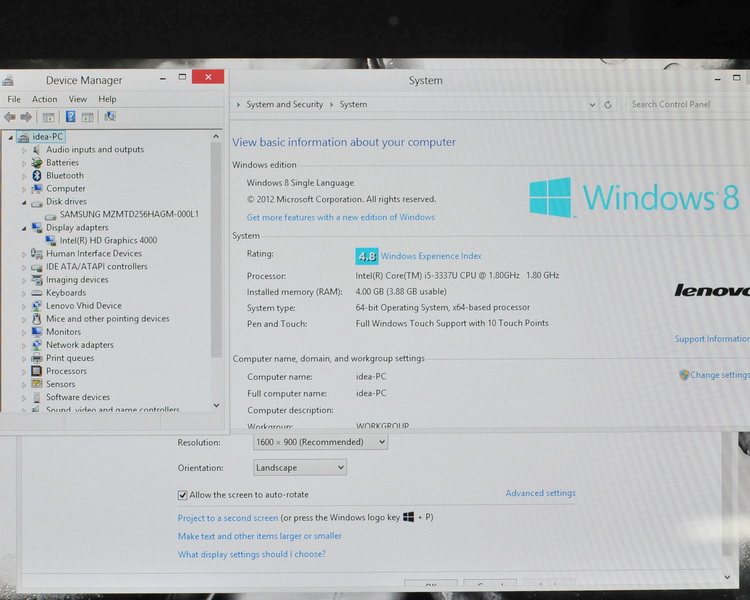Close the Device Manager window

208,77
